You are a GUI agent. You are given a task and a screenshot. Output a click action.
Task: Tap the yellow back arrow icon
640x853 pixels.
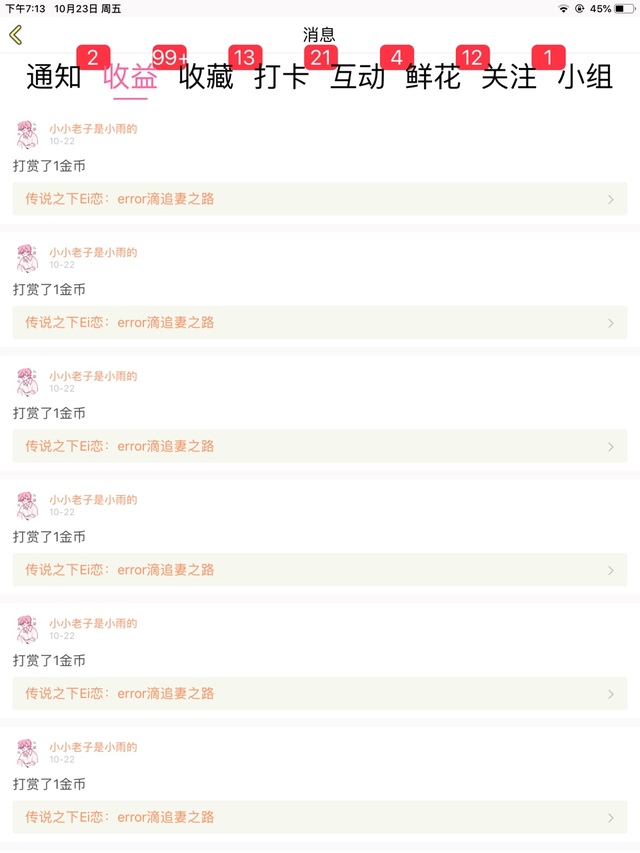click(16, 35)
